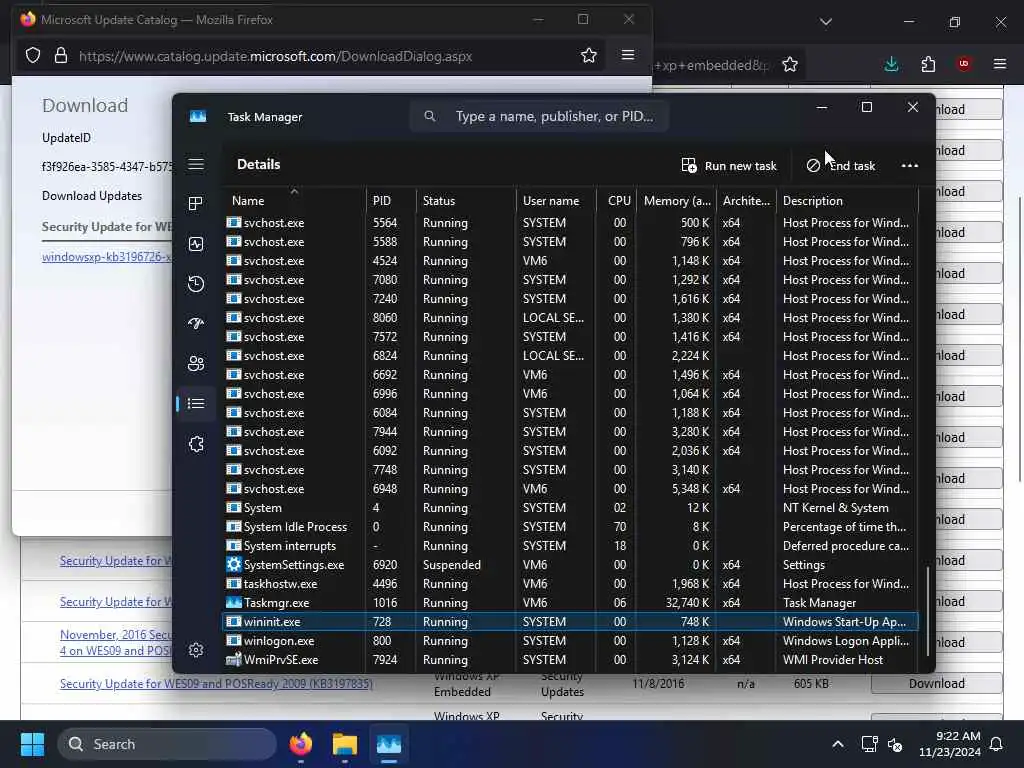Open Startup apps page in Task Manager
Image resolution: width=1024 pixels, height=768 pixels.
(x=196, y=323)
